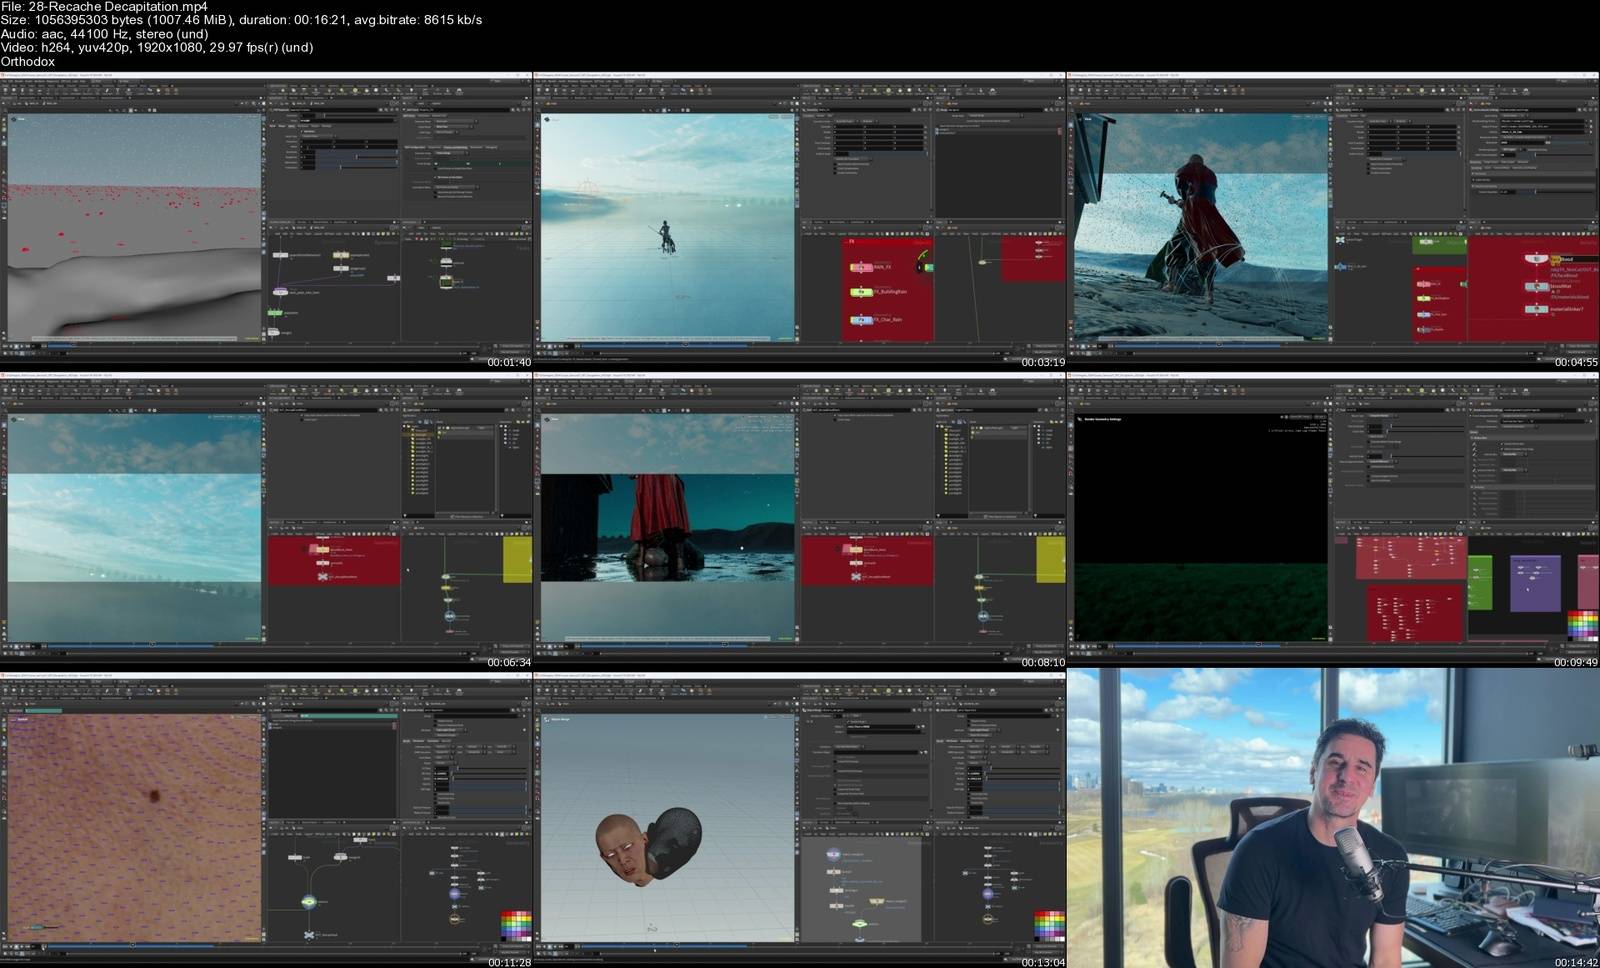The width and height of the screenshot is (1600, 968).
Task: Open the 00:06:34 frame of cloudy sky horizon
Action: coord(266,520)
